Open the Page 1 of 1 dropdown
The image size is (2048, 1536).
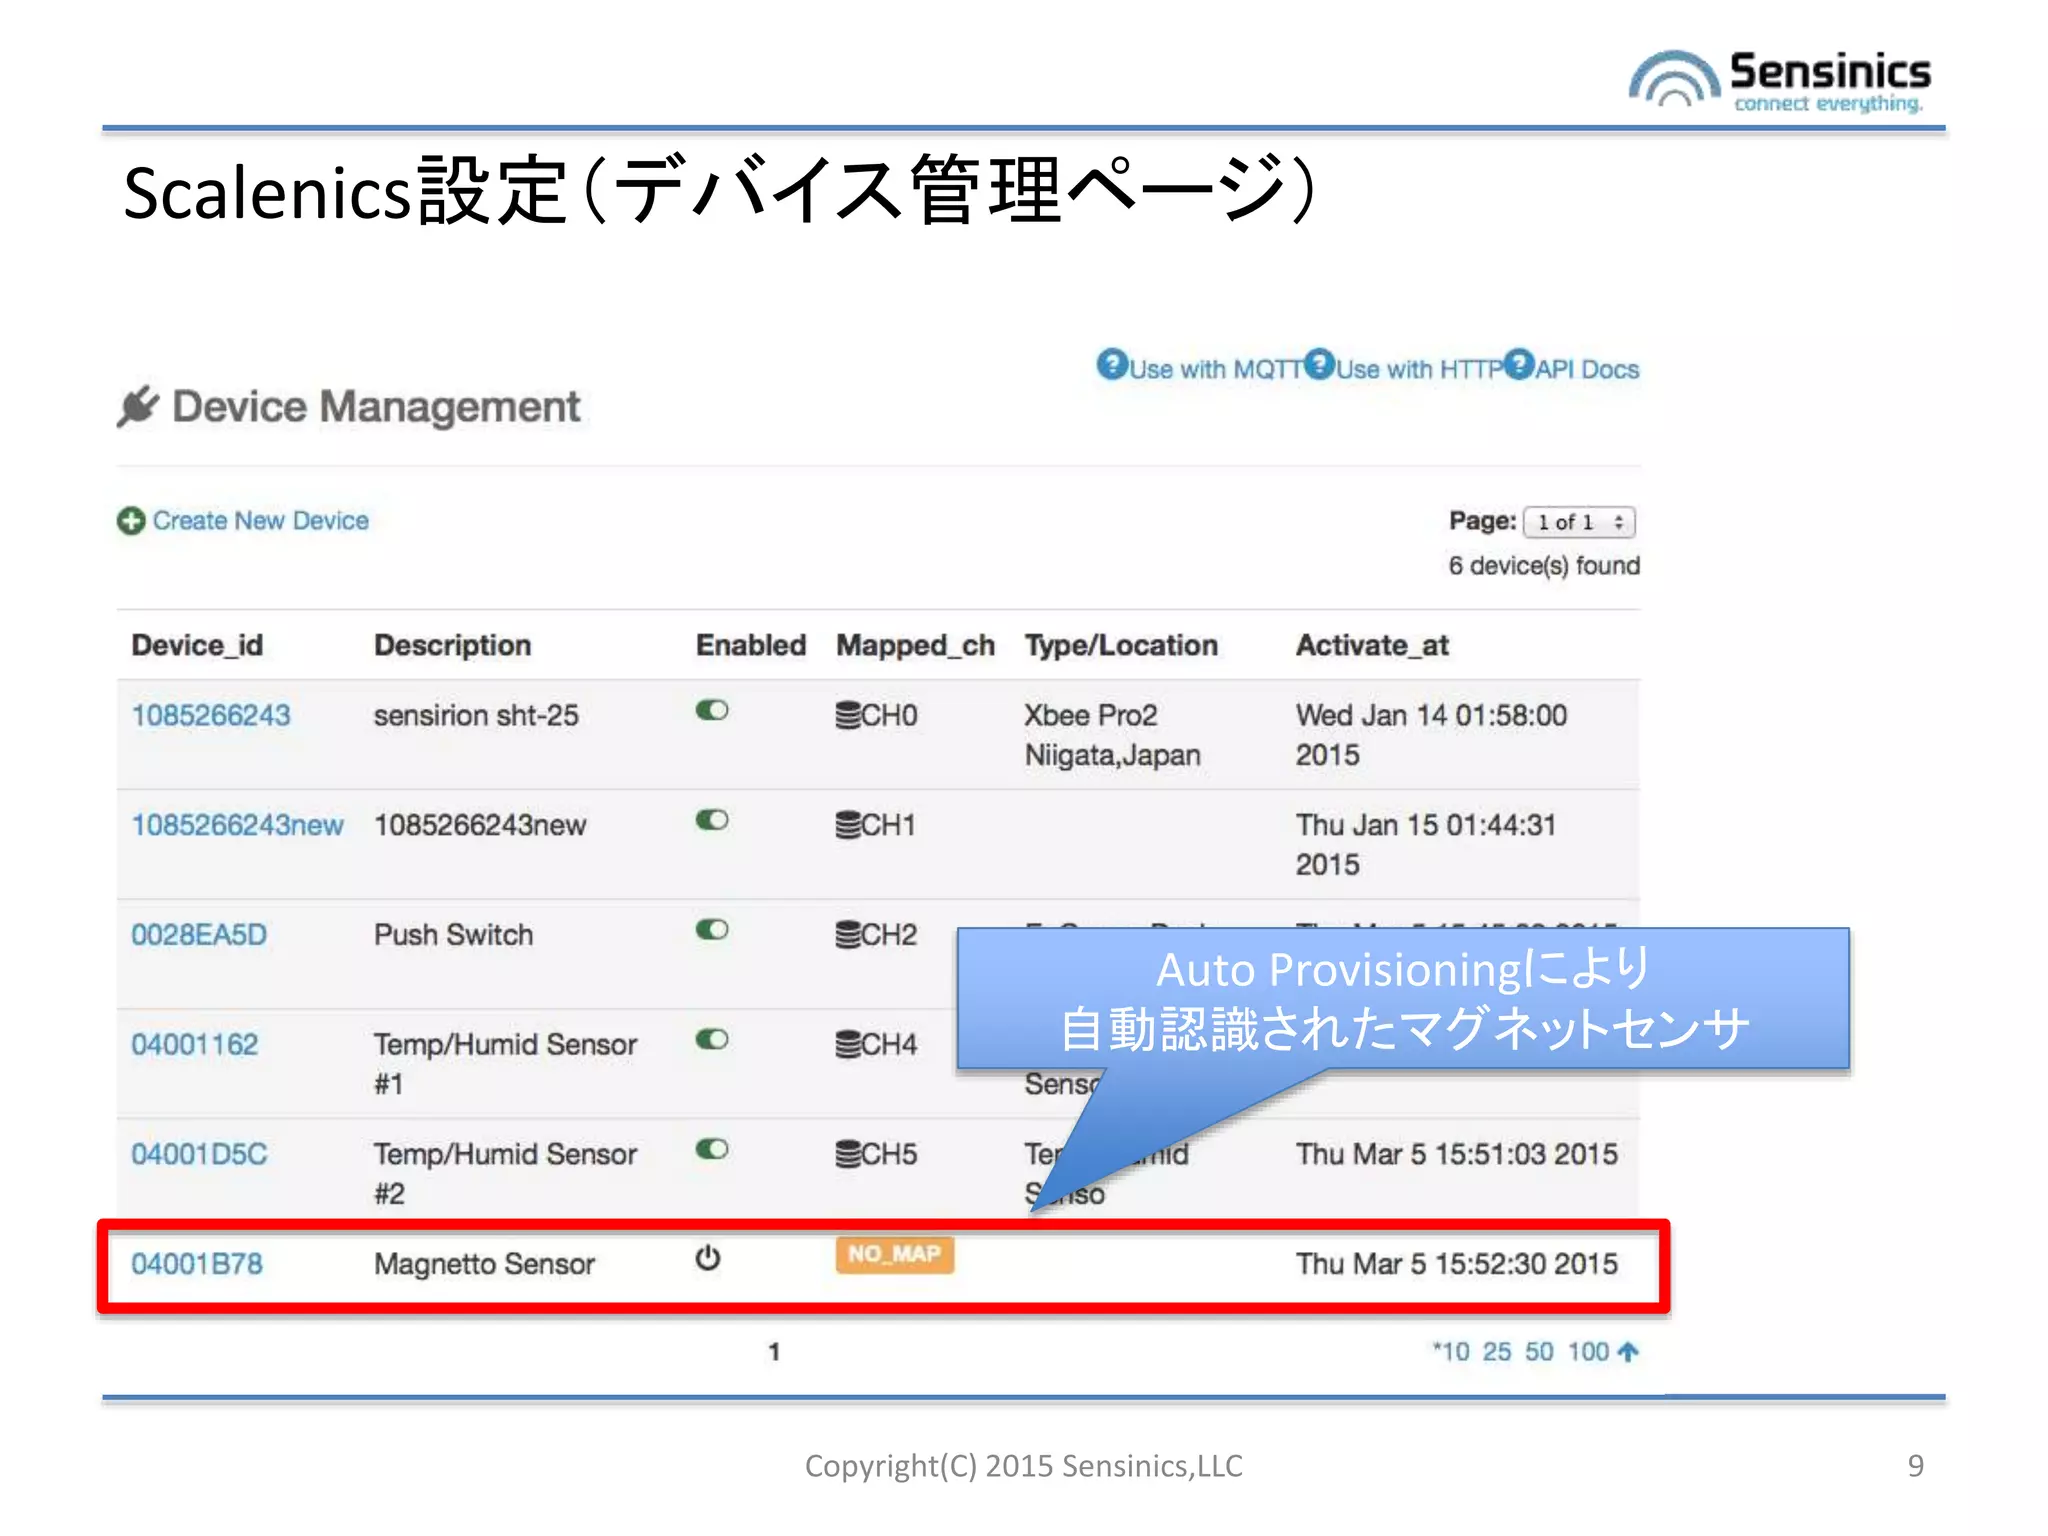pyautogui.click(x=1579, y=522)
